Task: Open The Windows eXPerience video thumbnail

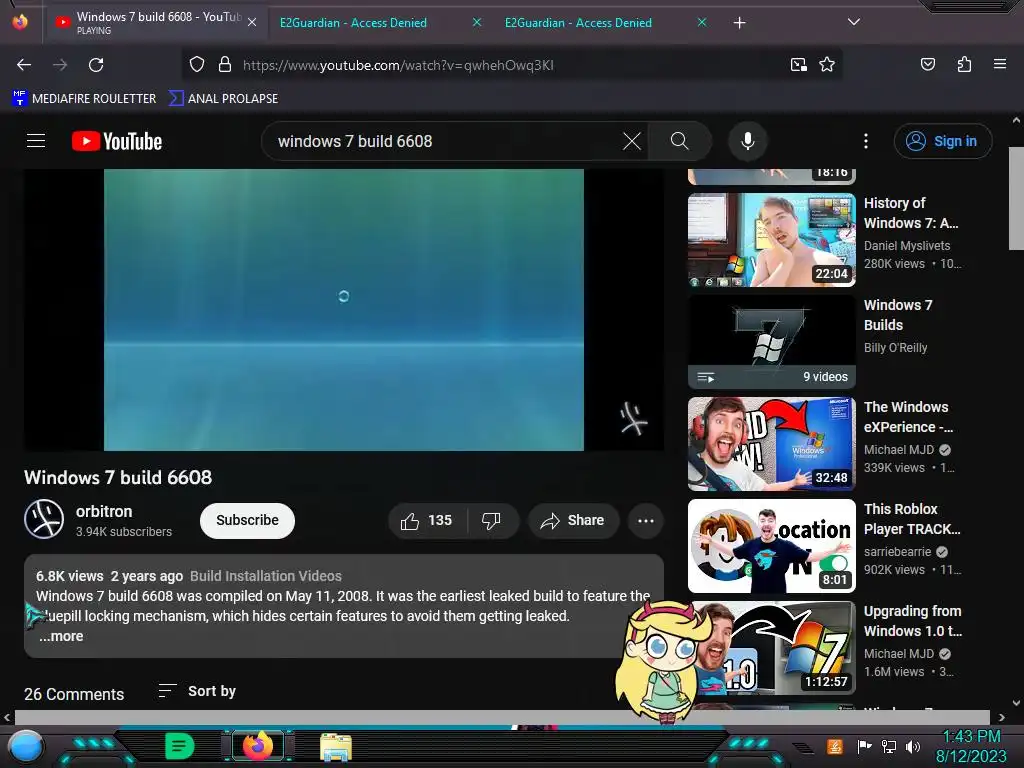Action: tap(771, 443)
